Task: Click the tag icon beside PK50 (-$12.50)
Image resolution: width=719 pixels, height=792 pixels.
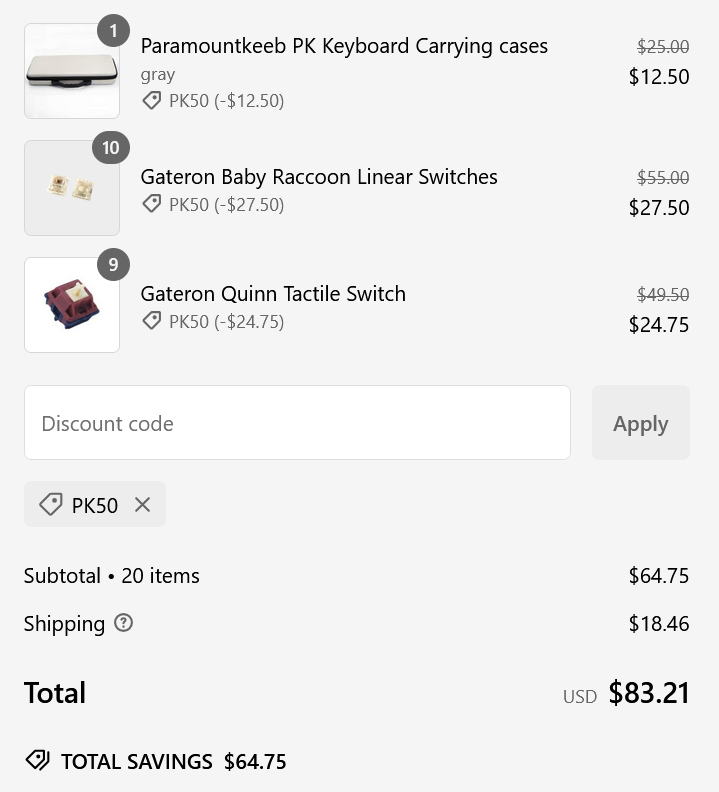Action: pos(152,101)
